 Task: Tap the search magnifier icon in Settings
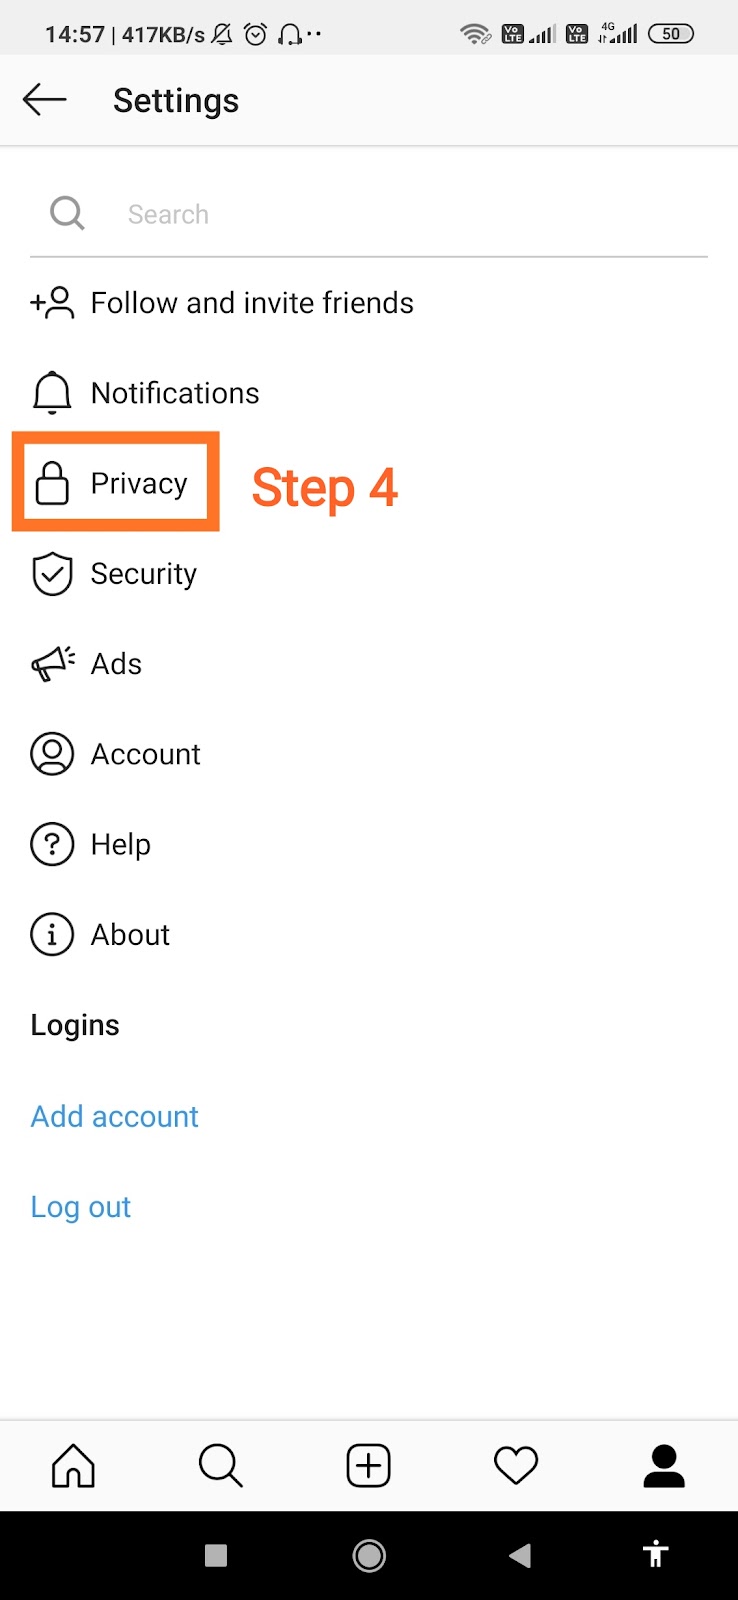coord(67,213)
